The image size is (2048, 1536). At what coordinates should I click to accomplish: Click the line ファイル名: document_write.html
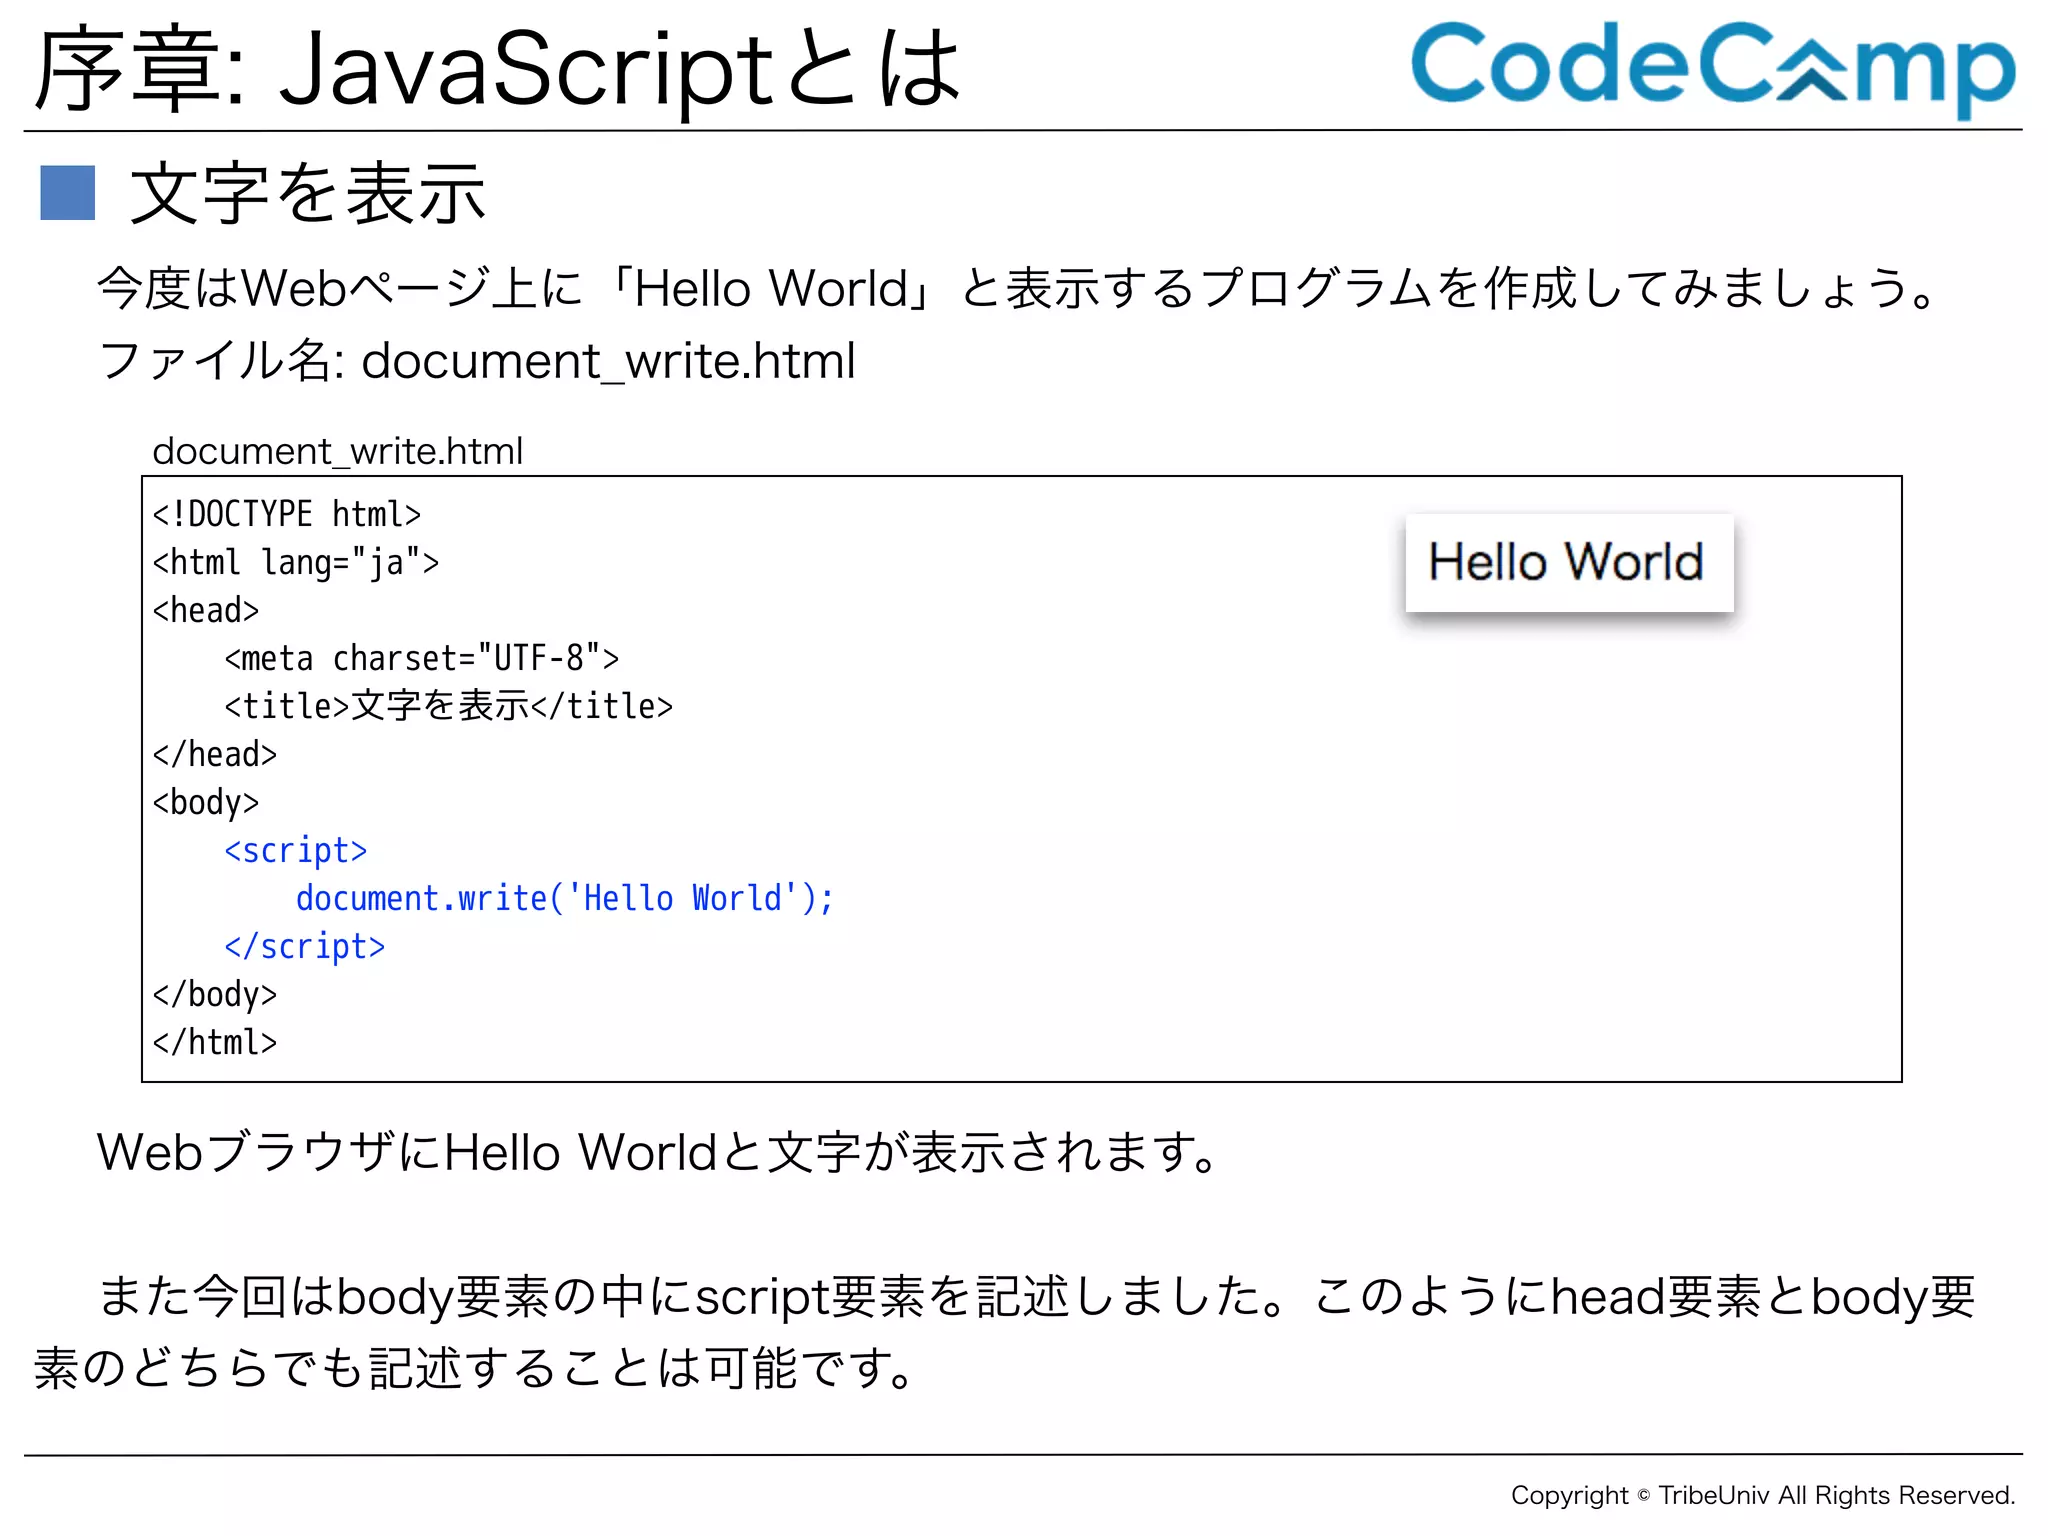tap(477, 361)
